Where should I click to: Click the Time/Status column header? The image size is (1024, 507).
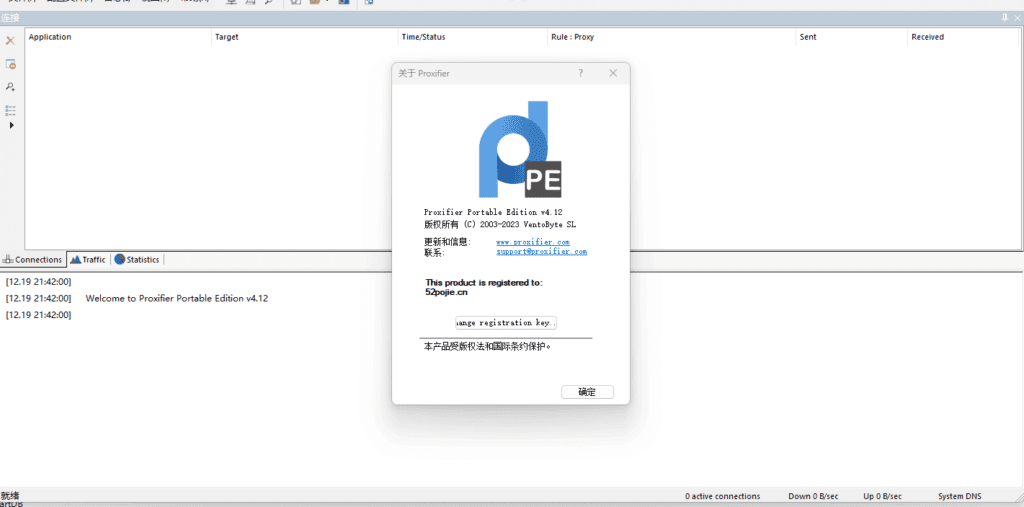(473, 37)
